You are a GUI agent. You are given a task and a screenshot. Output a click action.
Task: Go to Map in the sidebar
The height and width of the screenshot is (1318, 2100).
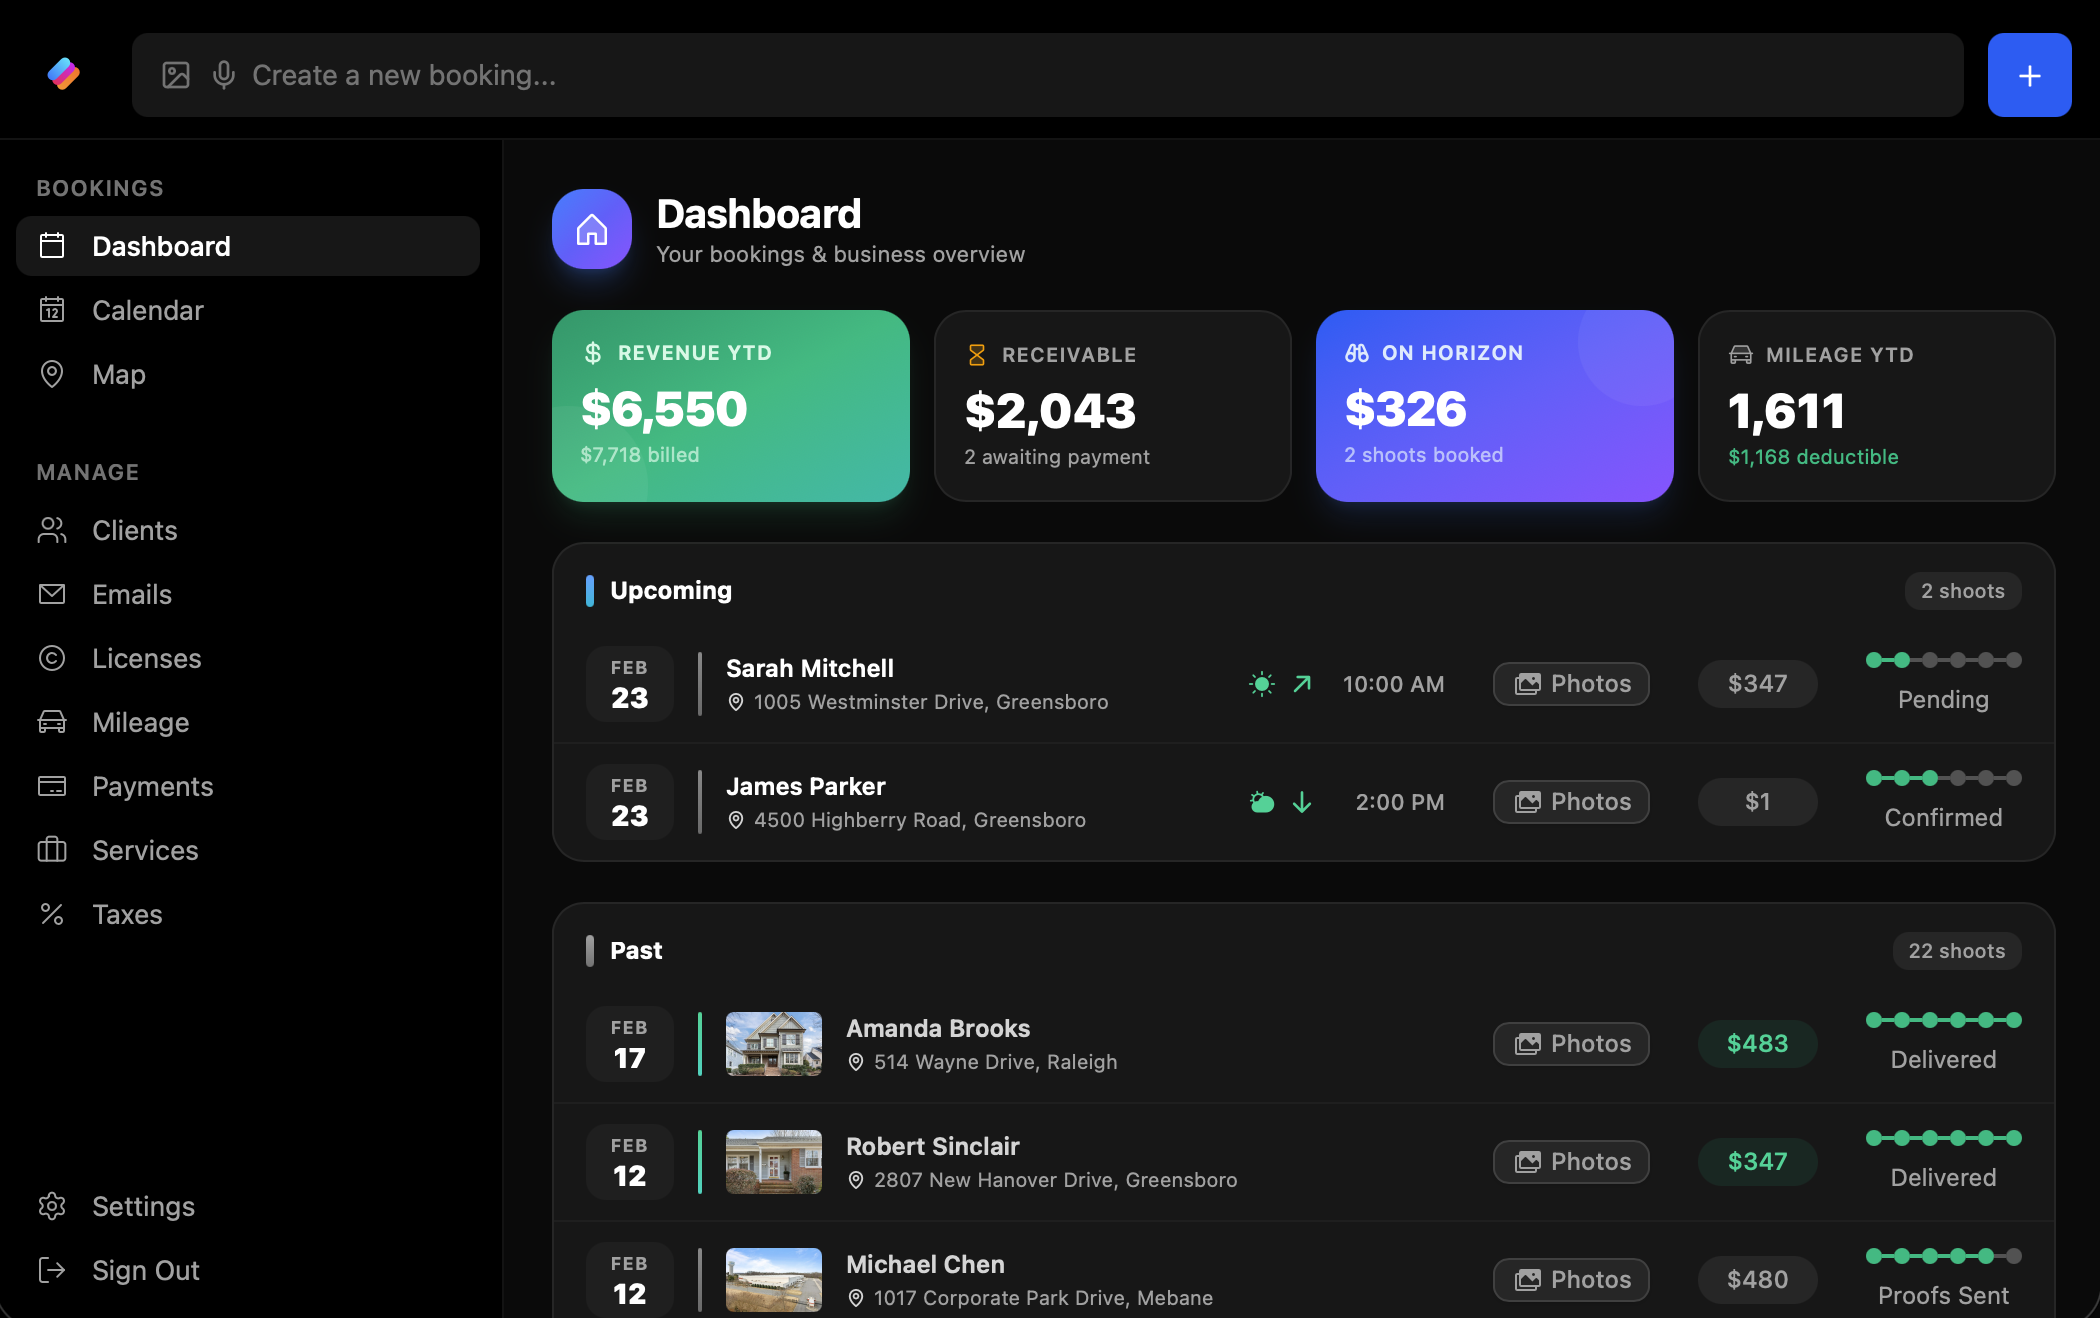tap(118, 374)
